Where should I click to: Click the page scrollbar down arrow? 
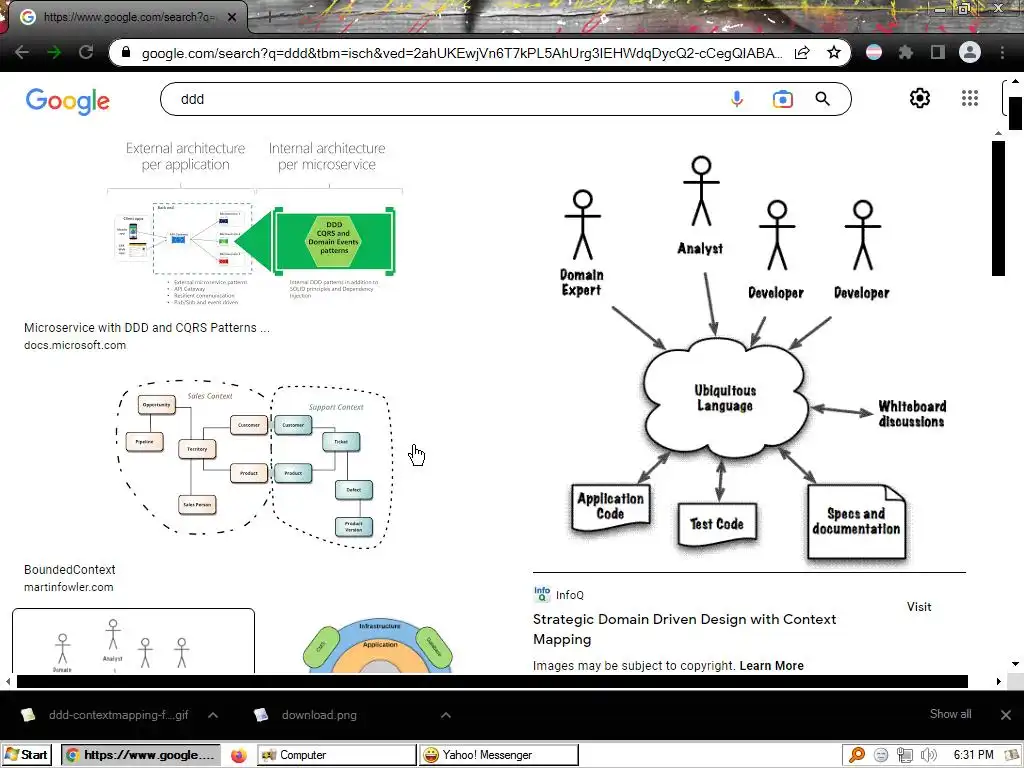[1015, 664]
